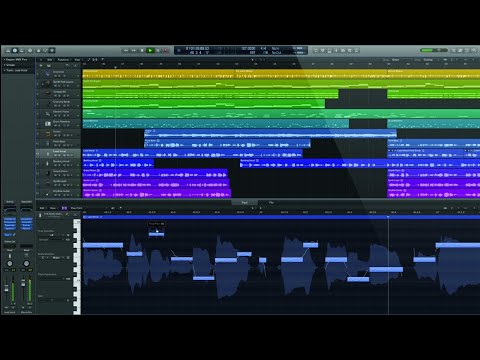Mute the Lead Vocal track
This screenshot has height=360, width=480.
point(55,156)
